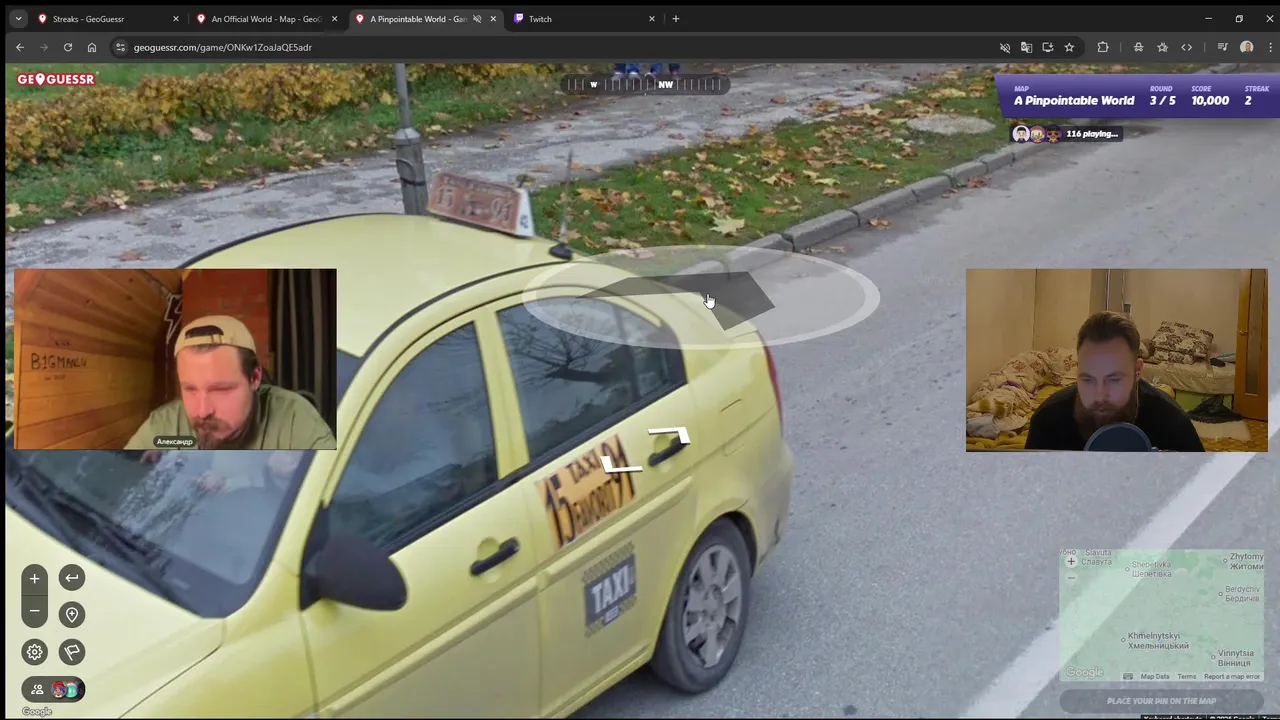
Task: Click Shepetivka on the guess map
Action: point(1151,569)
